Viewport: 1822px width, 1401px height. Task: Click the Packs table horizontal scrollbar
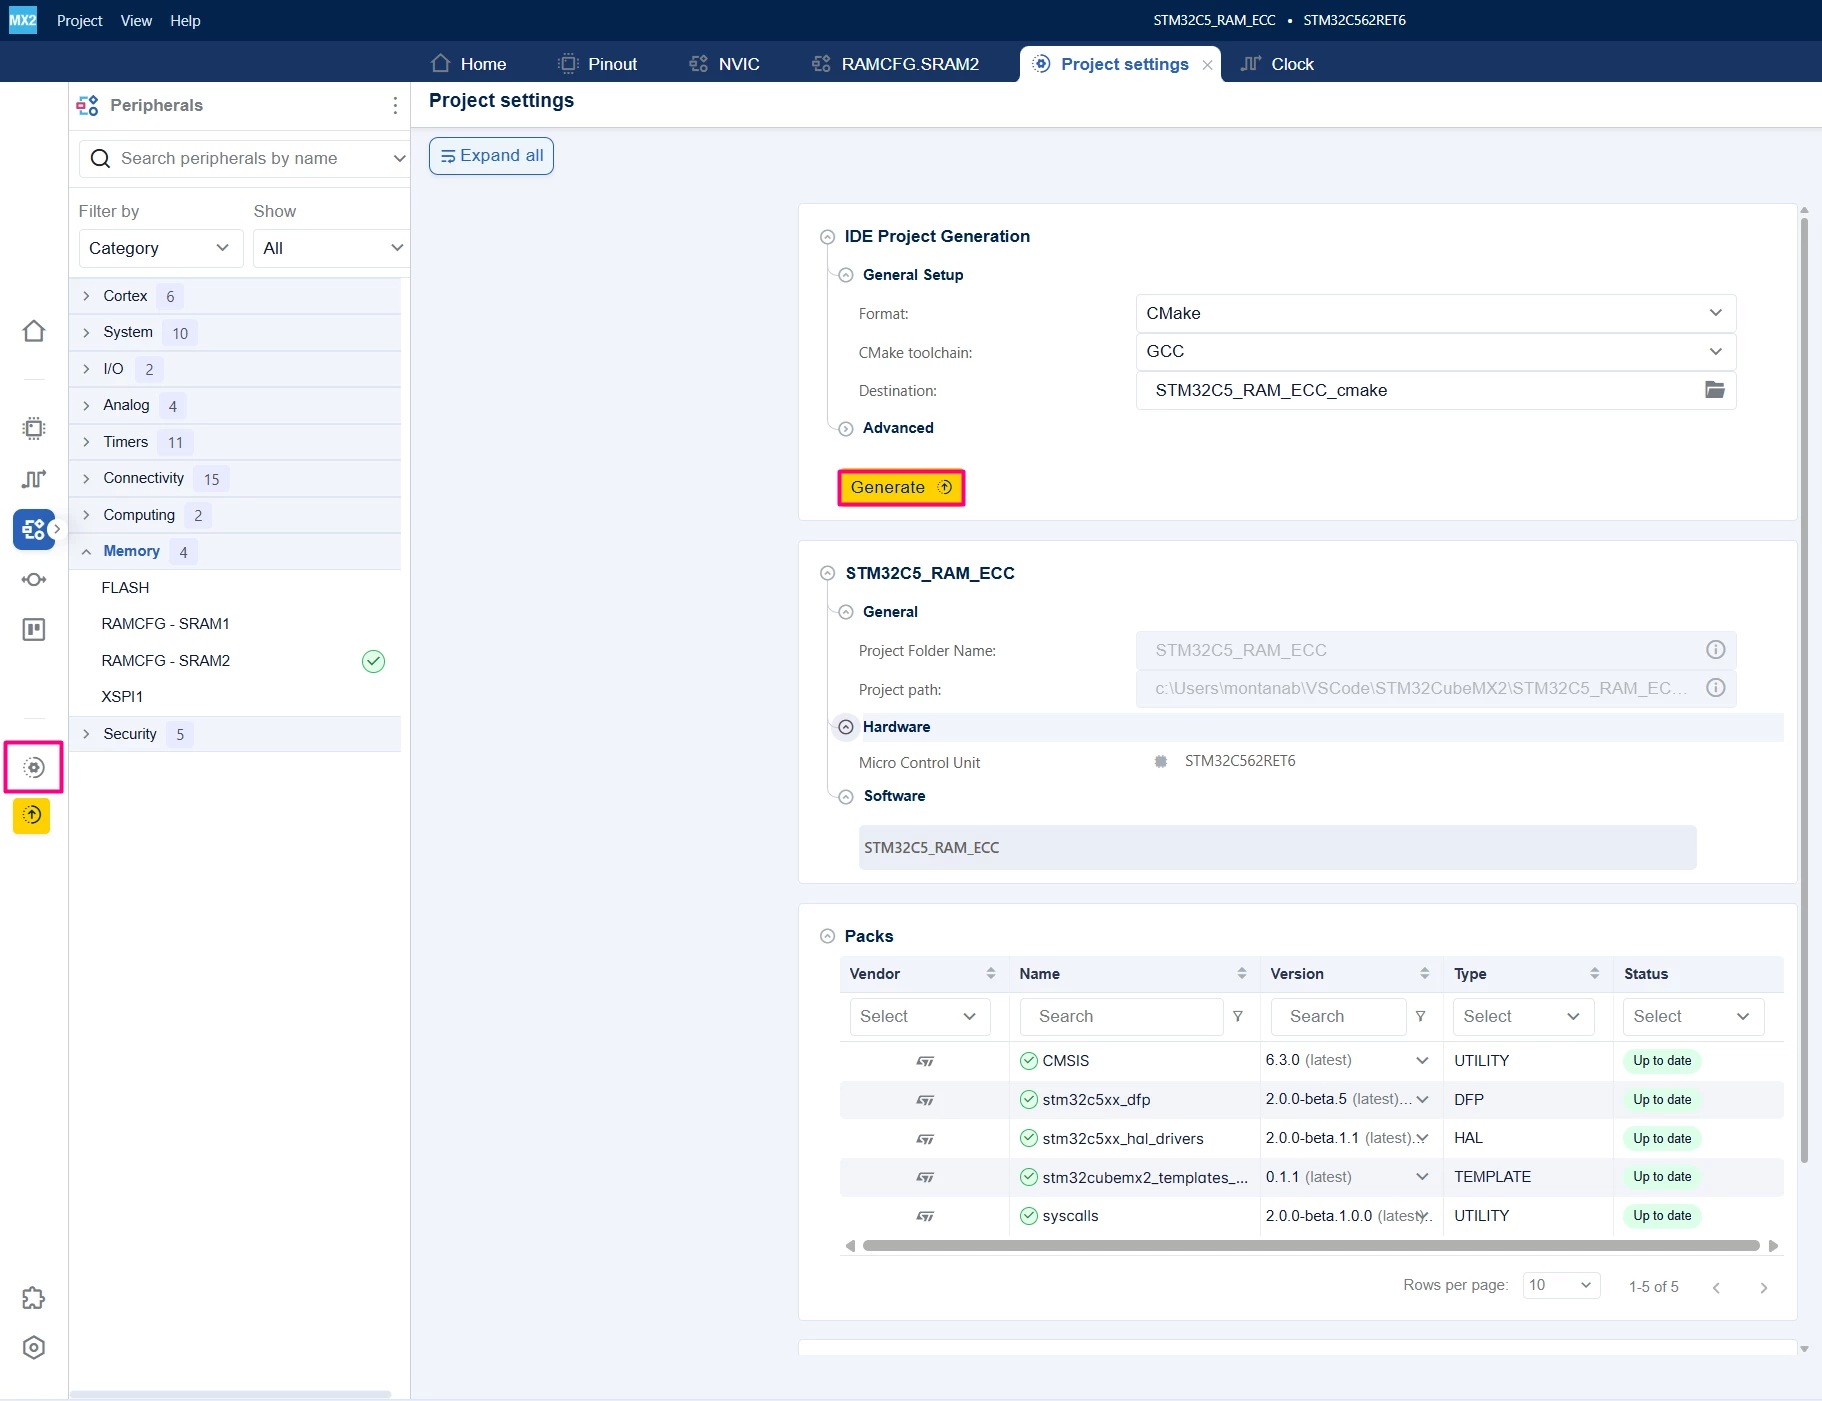pyautogui.click(x=1311, y=1246)
